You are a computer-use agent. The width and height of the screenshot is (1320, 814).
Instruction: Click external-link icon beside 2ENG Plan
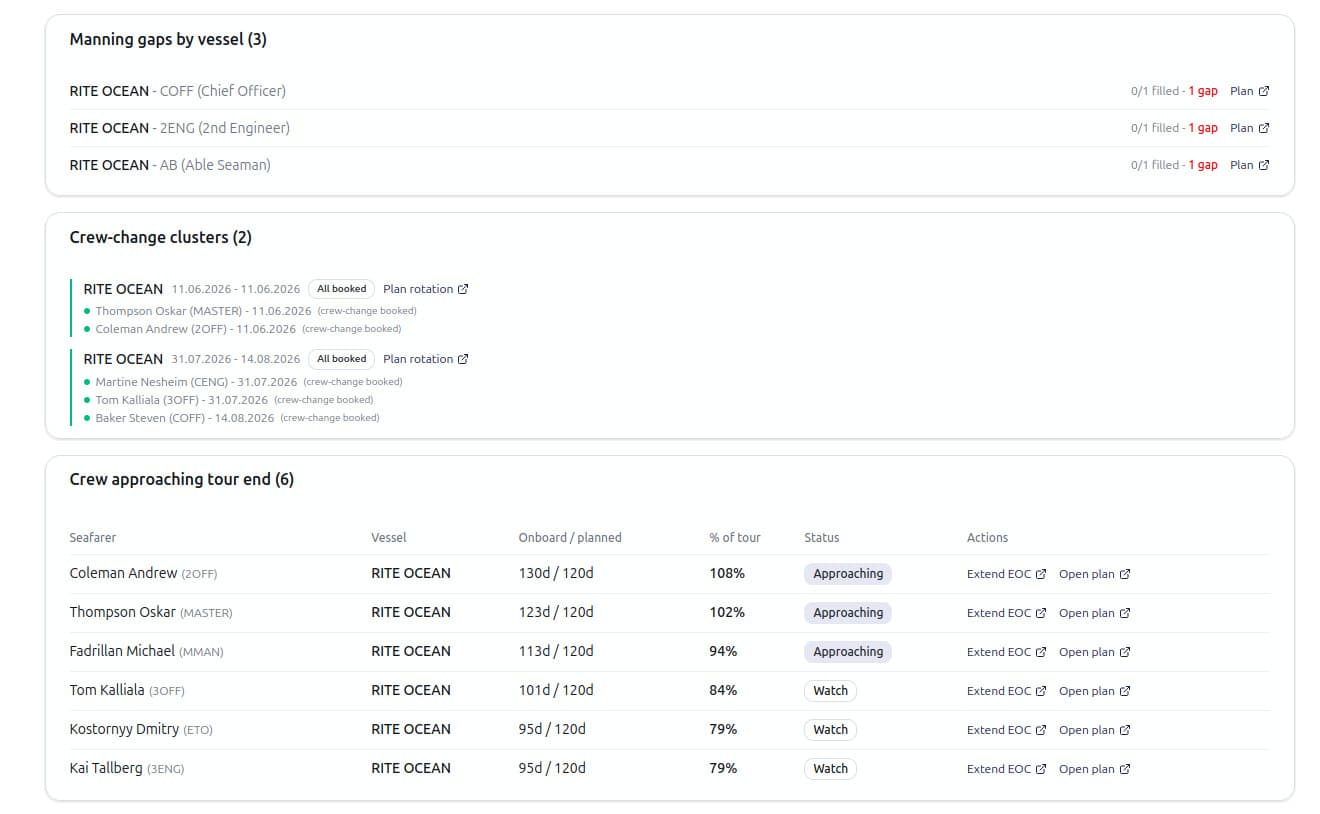point(1264,128)
